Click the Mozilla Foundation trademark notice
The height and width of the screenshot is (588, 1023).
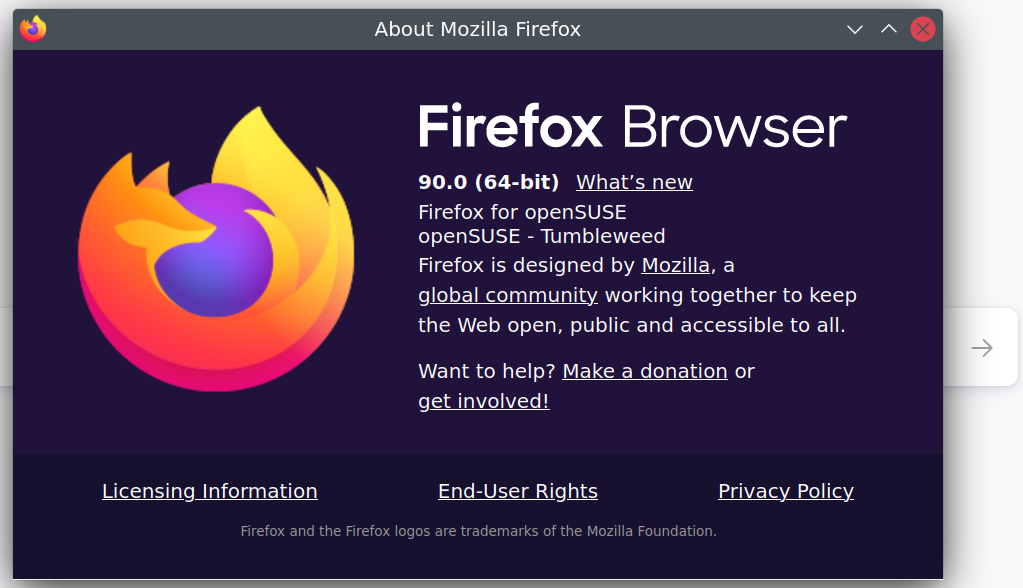(x=479, y=531)
